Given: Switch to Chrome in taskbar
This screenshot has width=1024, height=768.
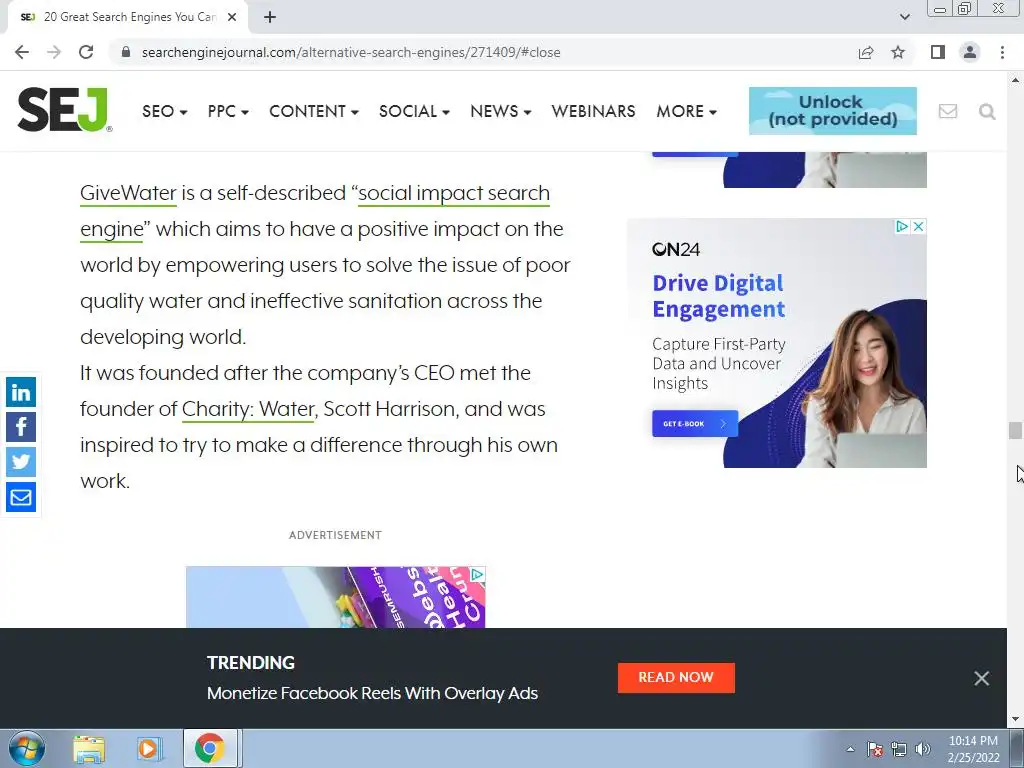Looking at the screenshot, I should click(x=209, y=748).
